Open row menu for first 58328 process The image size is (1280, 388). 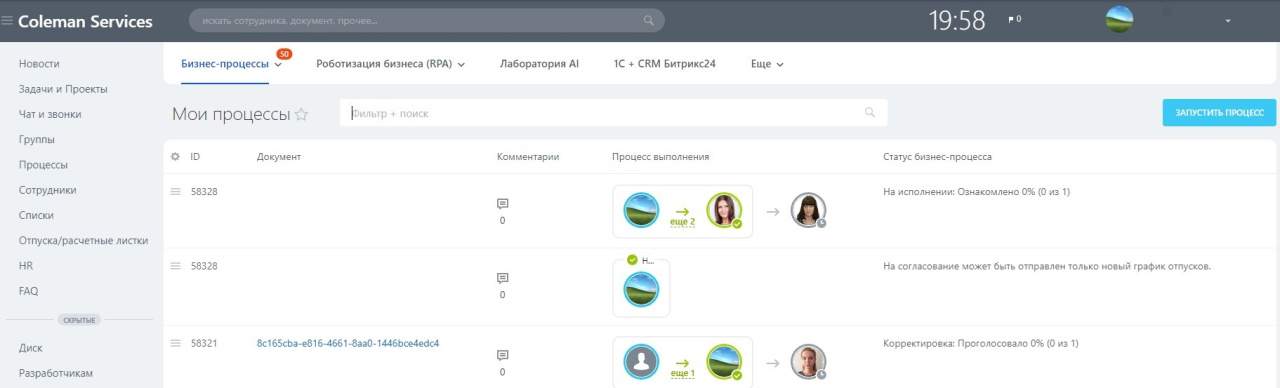[175, 191]
